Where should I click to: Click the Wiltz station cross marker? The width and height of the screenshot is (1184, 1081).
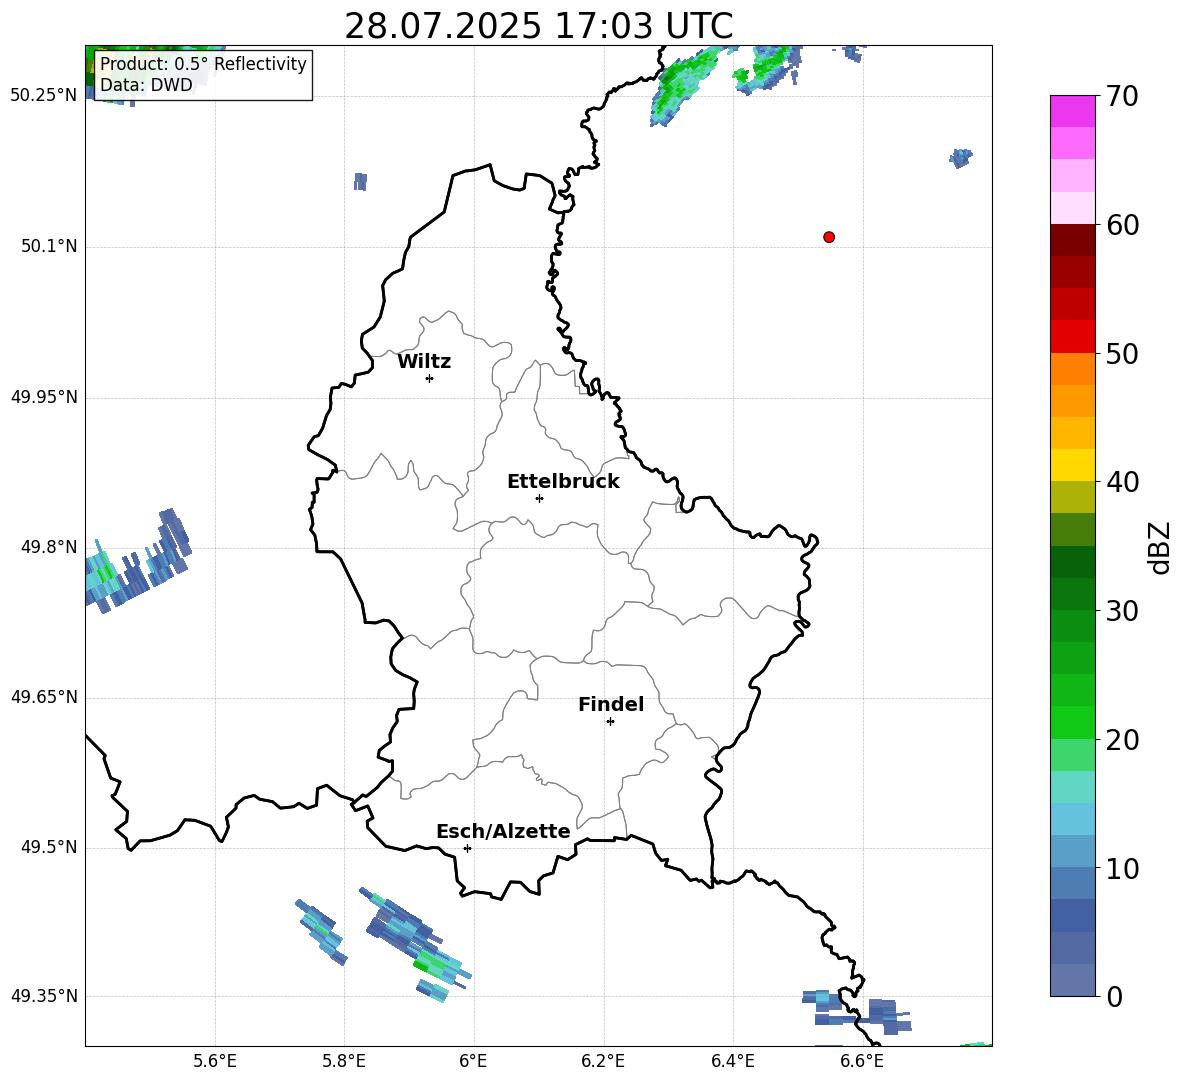coord(429,378)
